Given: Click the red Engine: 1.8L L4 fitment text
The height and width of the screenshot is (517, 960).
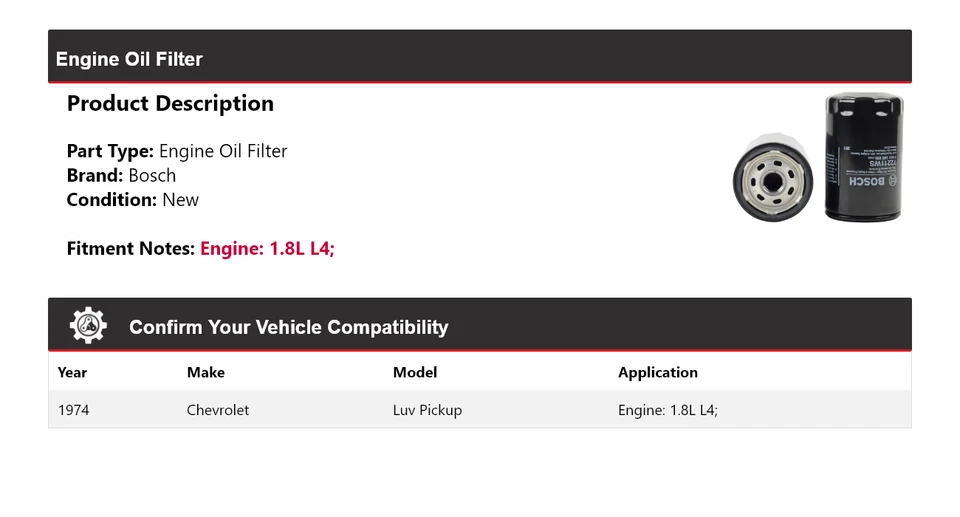Looking at the screenshot, I should 267,249.
